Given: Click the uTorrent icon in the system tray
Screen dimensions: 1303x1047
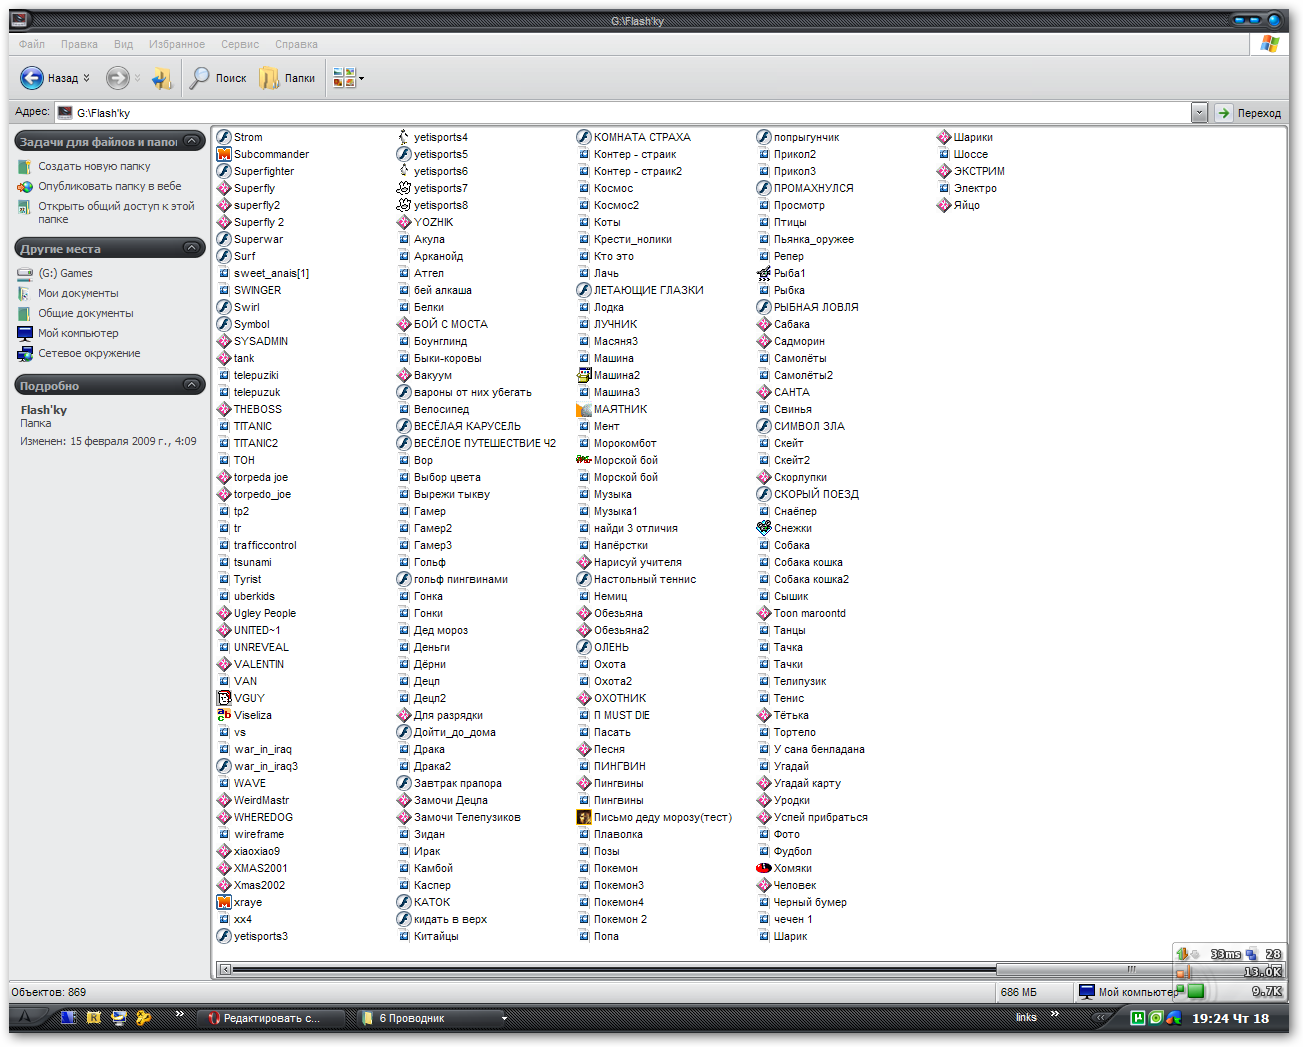Looking at the screenshot, I should click(1140, 1017).
